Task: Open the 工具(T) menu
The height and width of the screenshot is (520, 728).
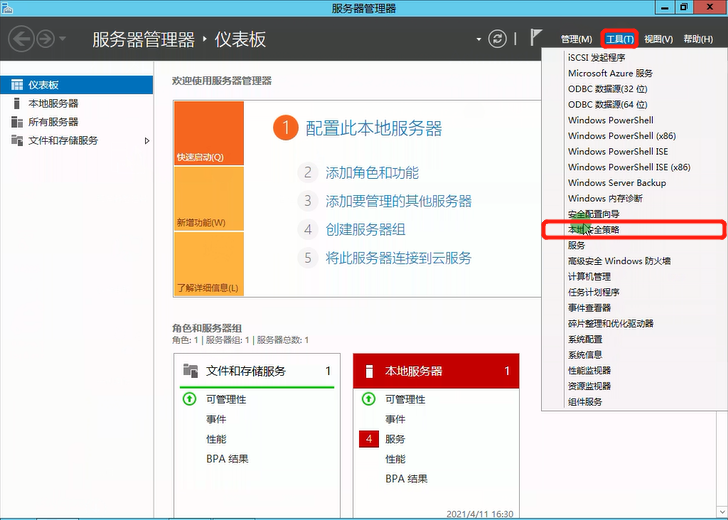Action: coord(620,39)
